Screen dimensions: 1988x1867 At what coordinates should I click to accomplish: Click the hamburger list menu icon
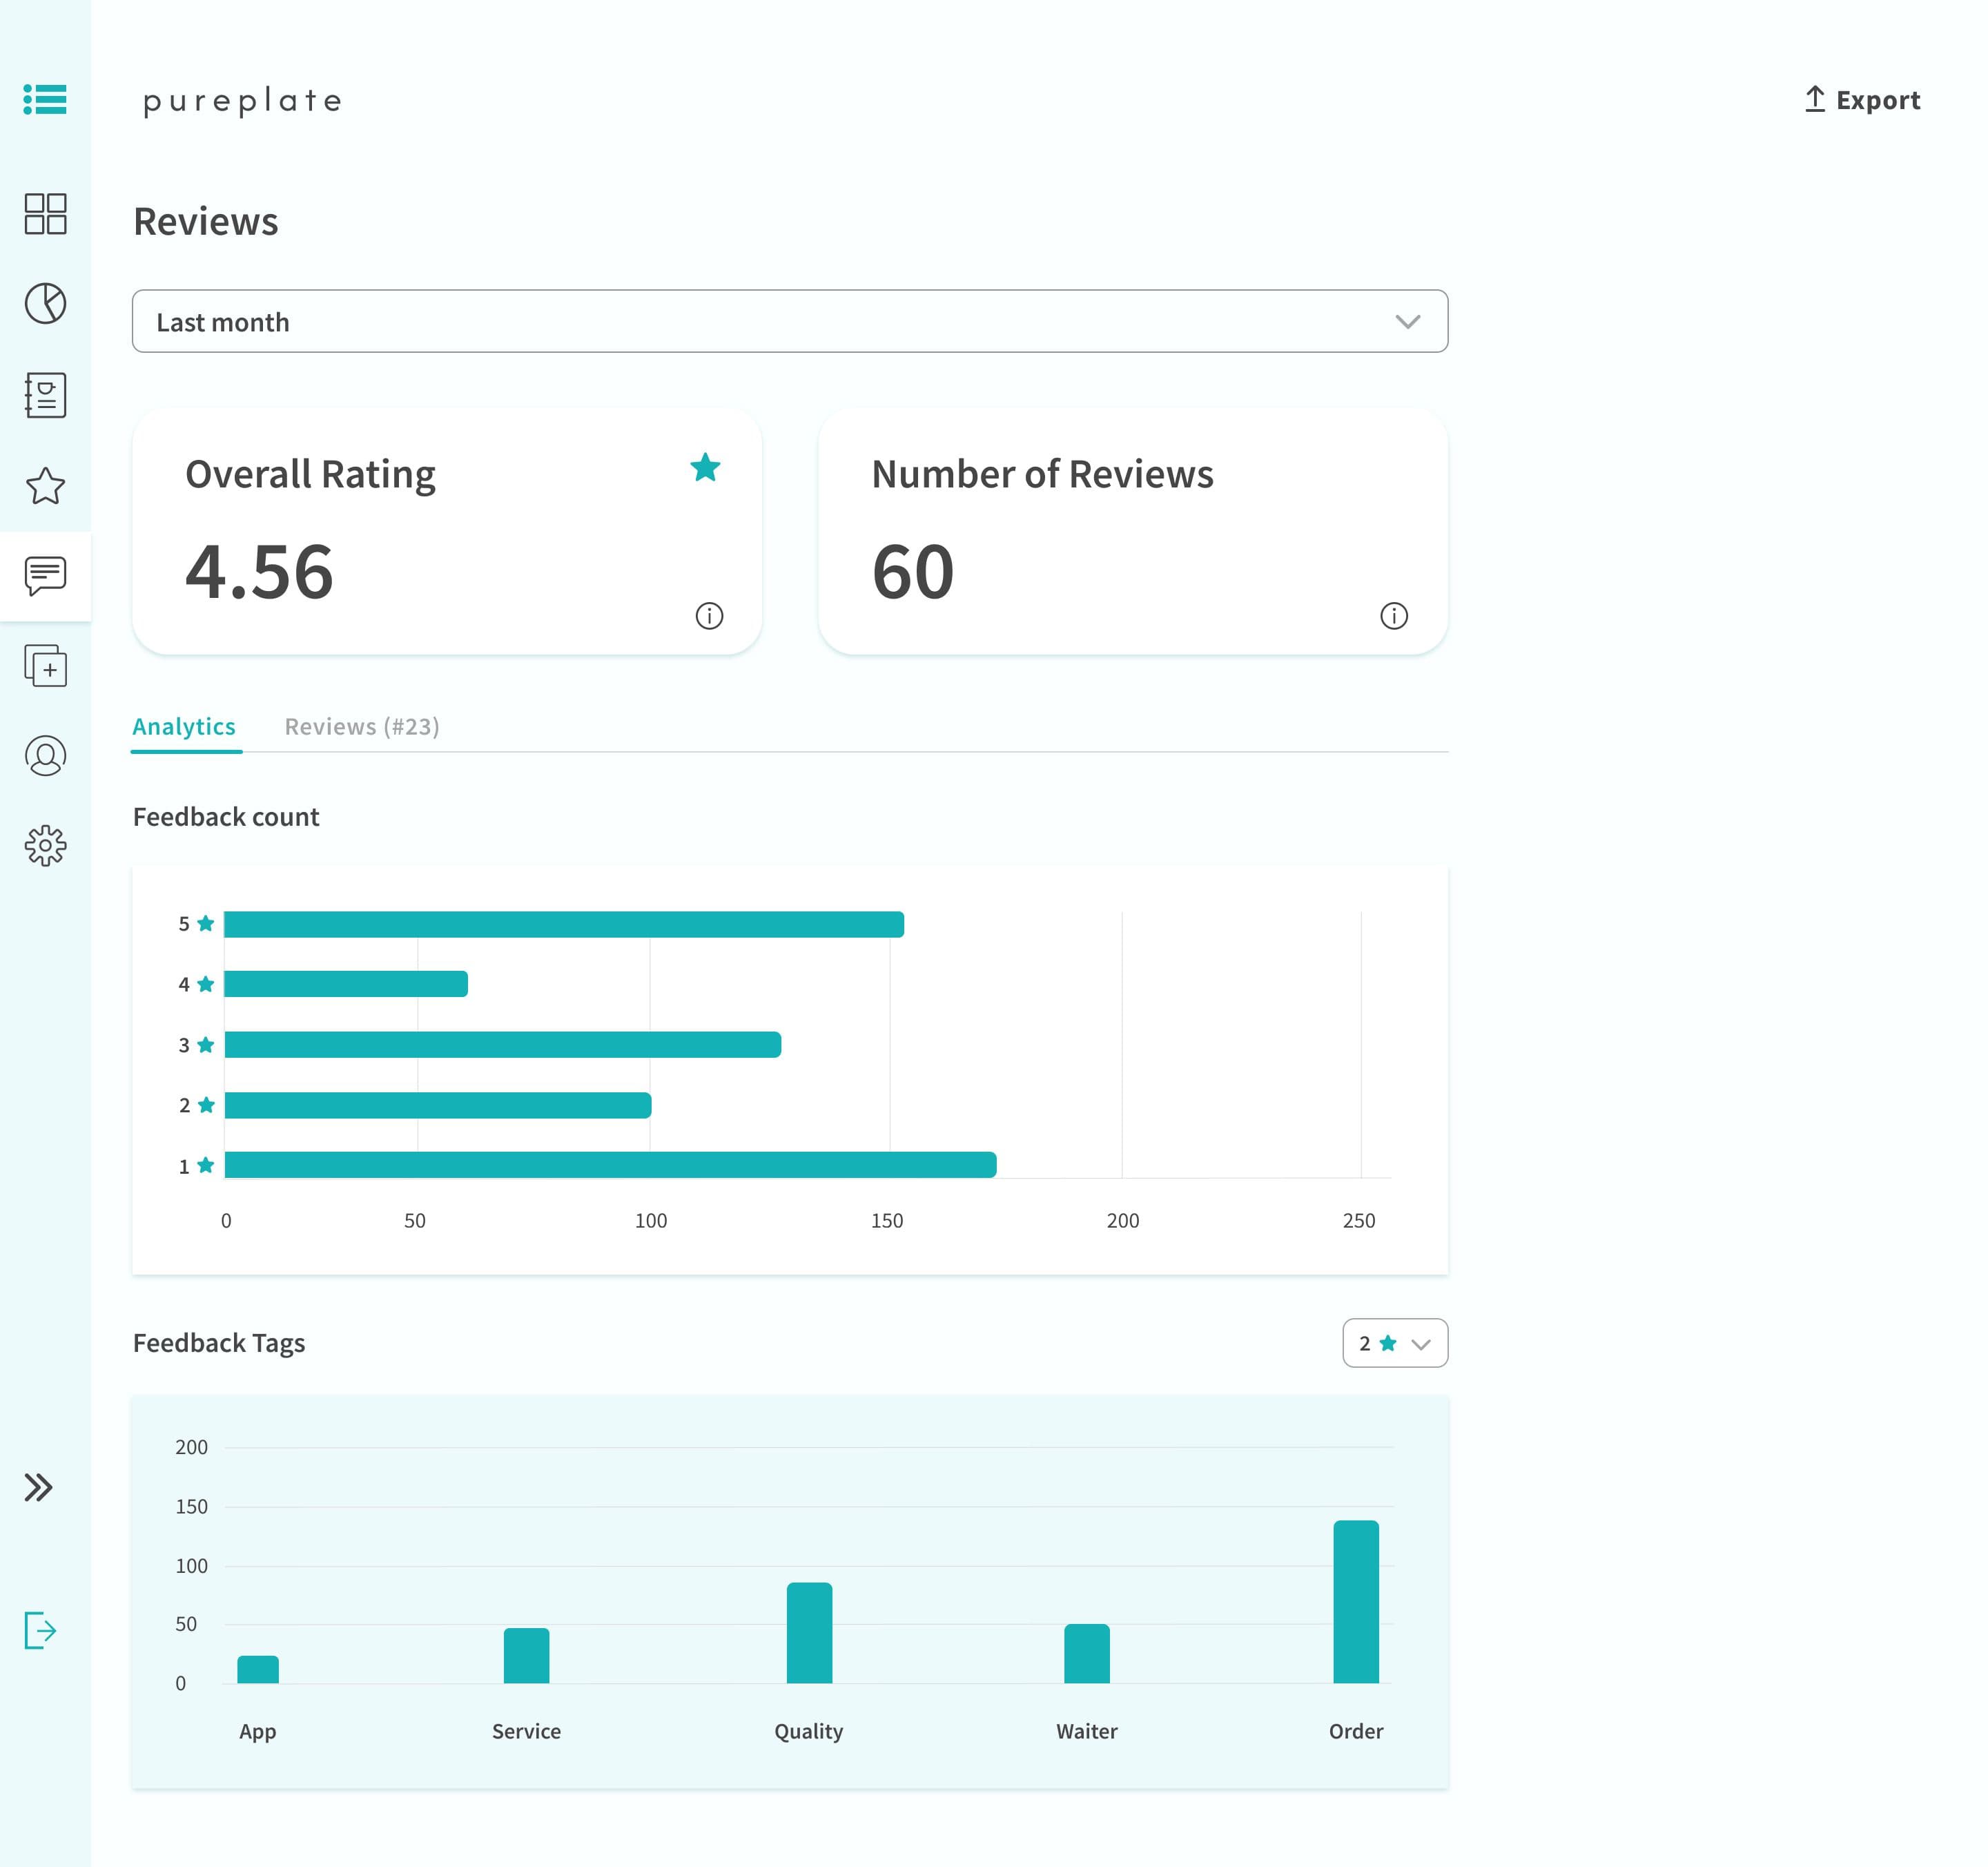[45, 100]
